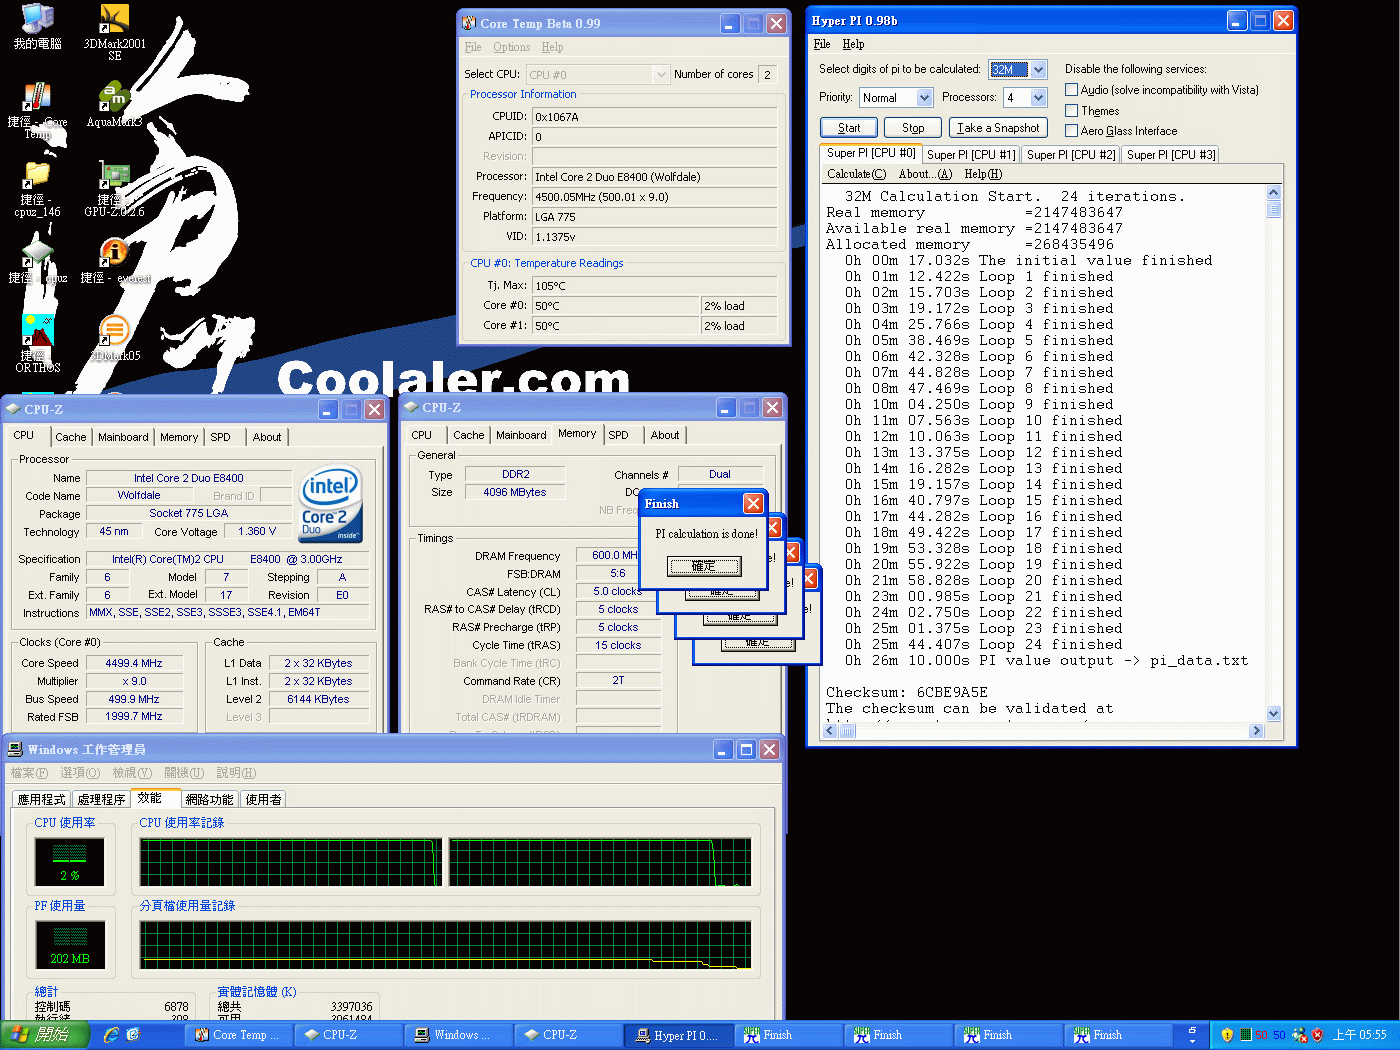The height and width of the screenshot is (1050, 1400).
Task: Confirm the PI calculation is done dialog
Action: pos(704,566)
